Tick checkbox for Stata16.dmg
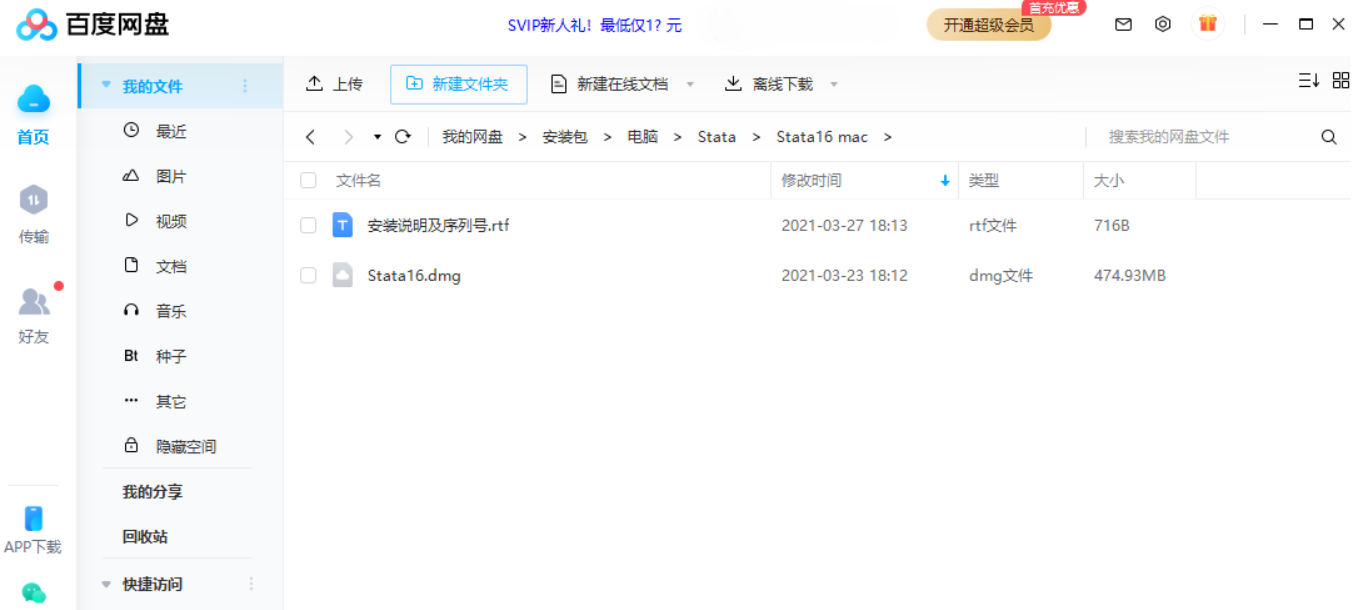This screenshot has height=610, width=1353. point(308,275)
